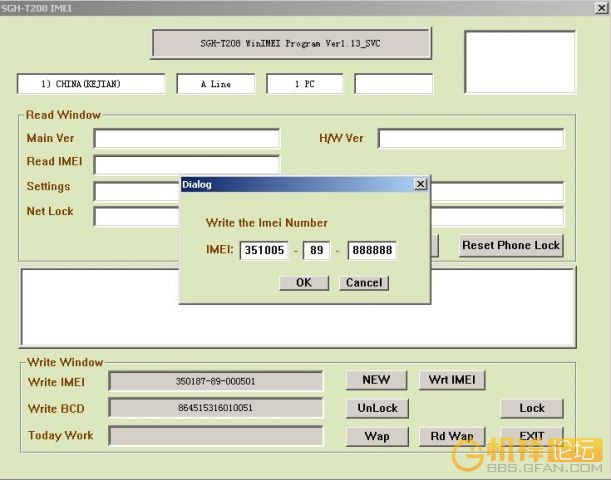Image resolution: width=611 pixels, height=480 pixels.
Task: Click OK in the IMEI dialog
Action: pyautogui.click(x=304, y=283)
